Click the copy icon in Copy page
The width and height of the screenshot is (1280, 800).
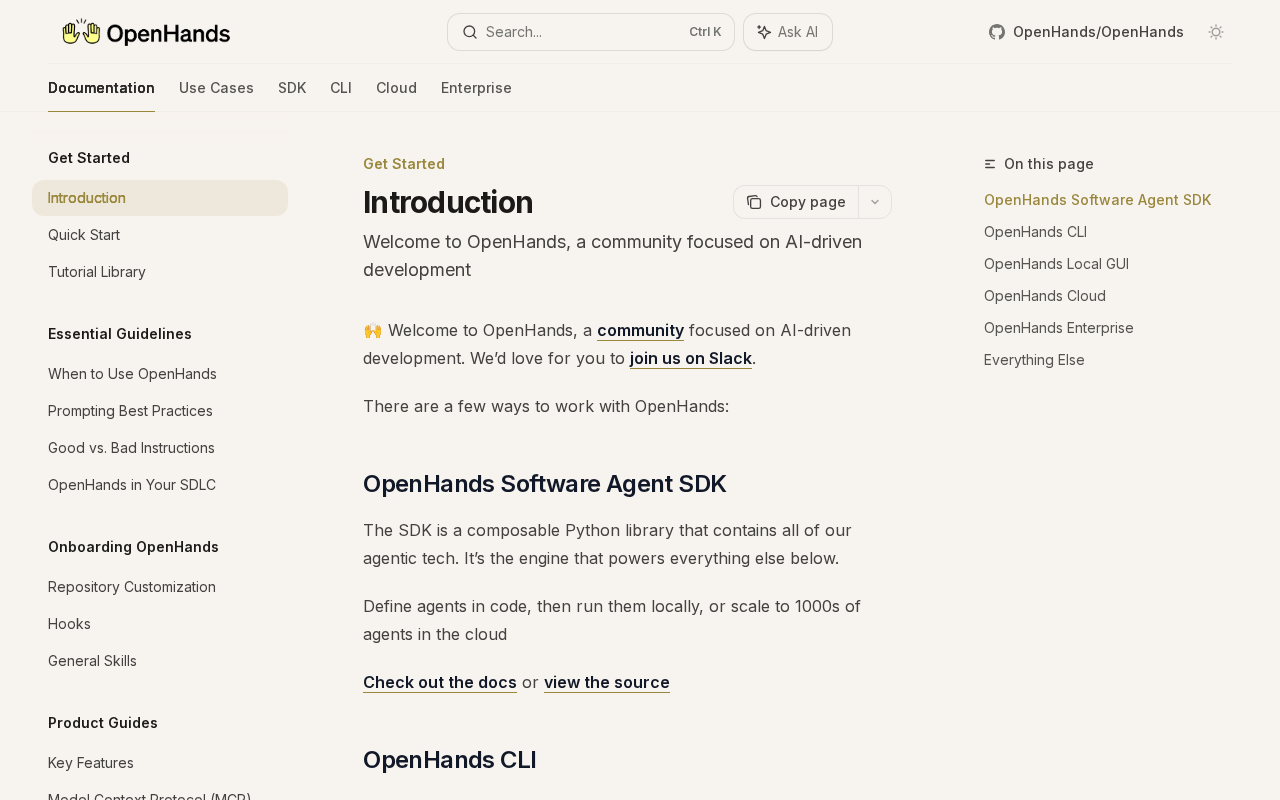[754, 202]
